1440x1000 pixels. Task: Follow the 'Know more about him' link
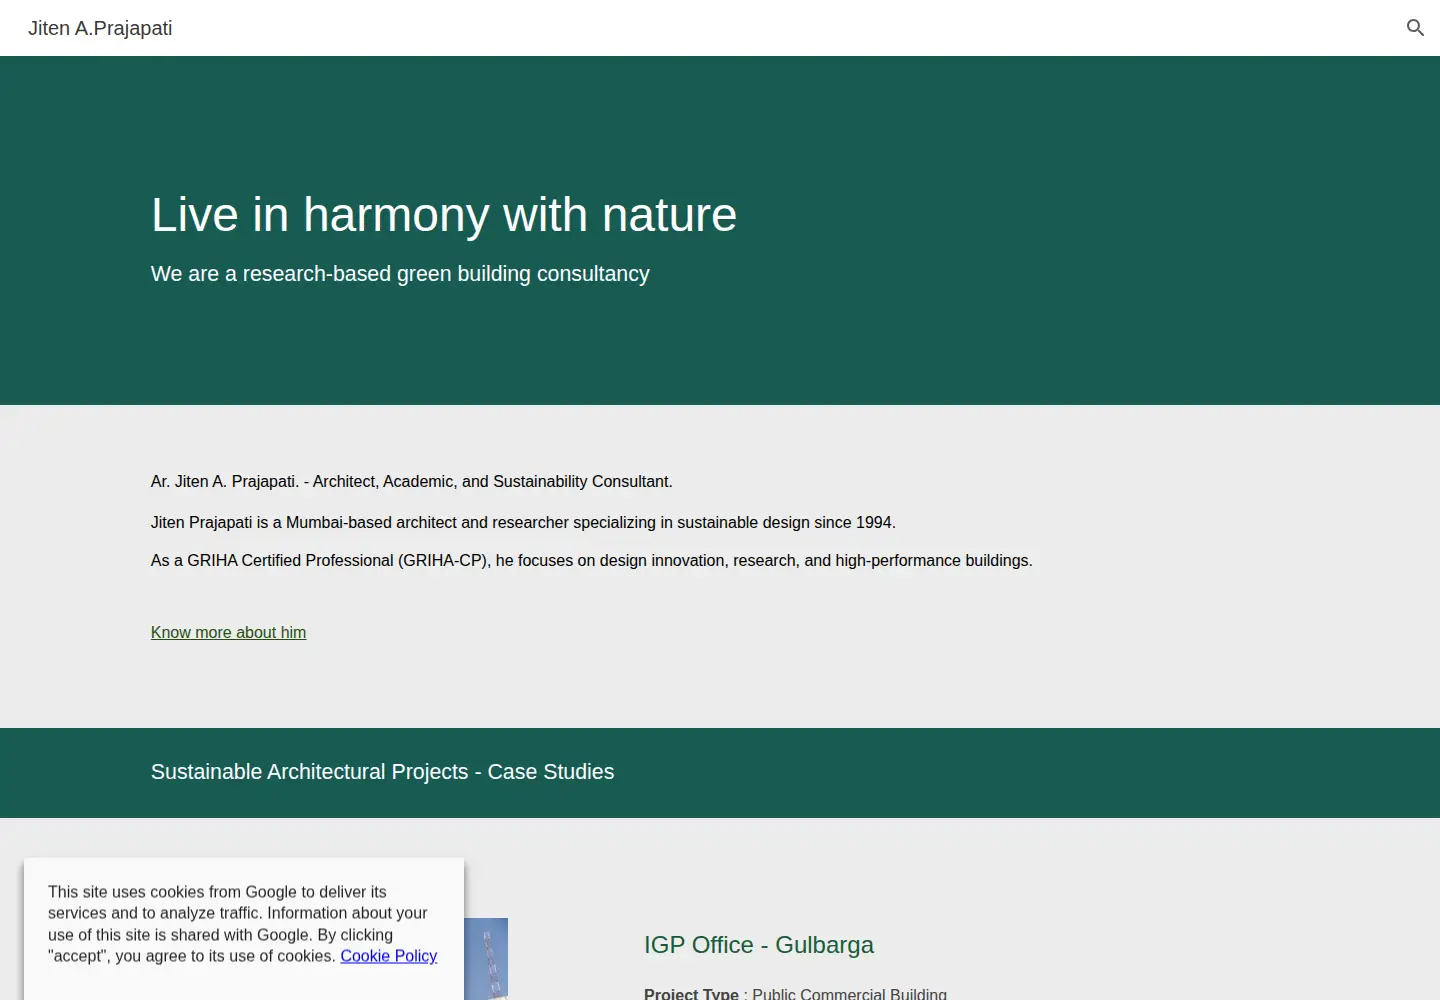coord(228,632)
